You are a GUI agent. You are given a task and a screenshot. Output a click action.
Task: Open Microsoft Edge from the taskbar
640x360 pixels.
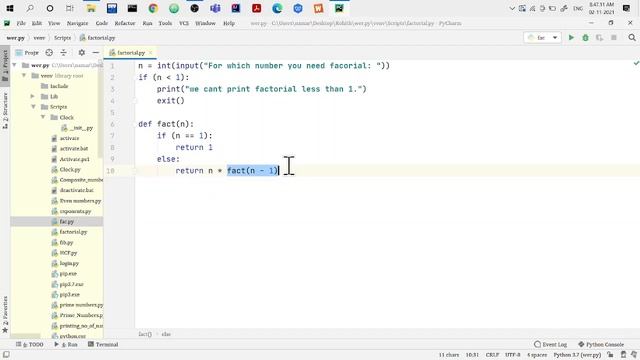pyautogui.click(x=277, y=8)
